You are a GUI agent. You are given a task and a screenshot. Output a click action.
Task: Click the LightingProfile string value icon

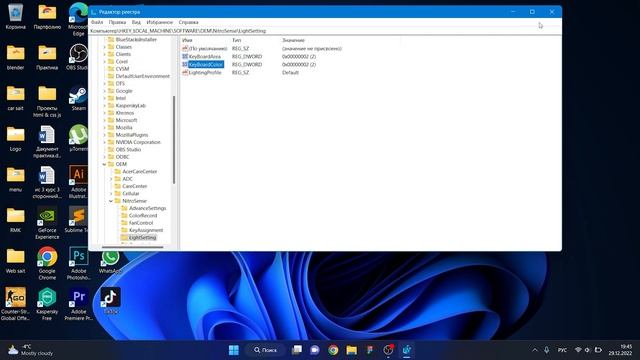coord(185,72)
